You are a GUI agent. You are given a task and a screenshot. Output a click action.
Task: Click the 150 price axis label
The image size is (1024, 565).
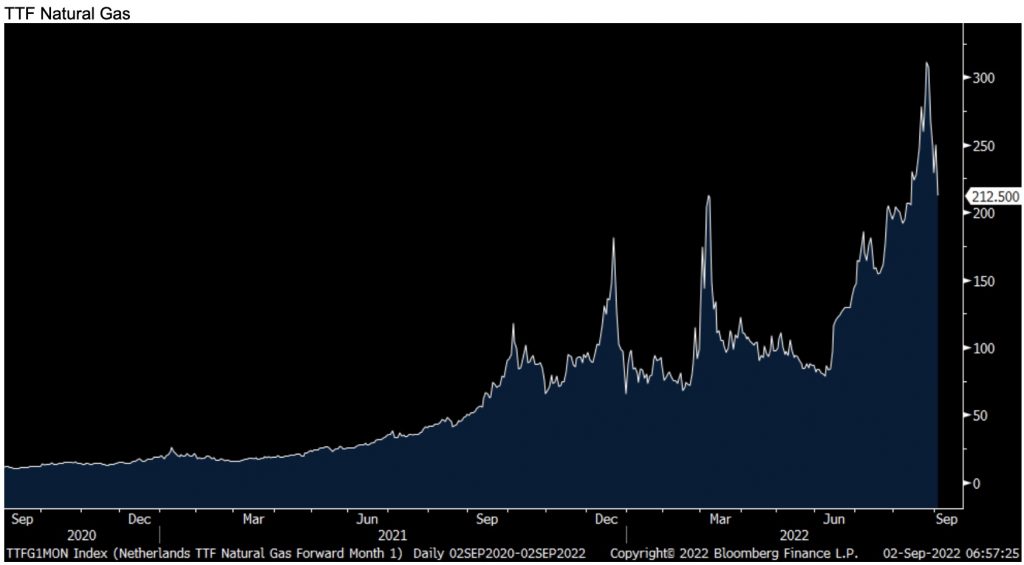[x=984, y=281]
